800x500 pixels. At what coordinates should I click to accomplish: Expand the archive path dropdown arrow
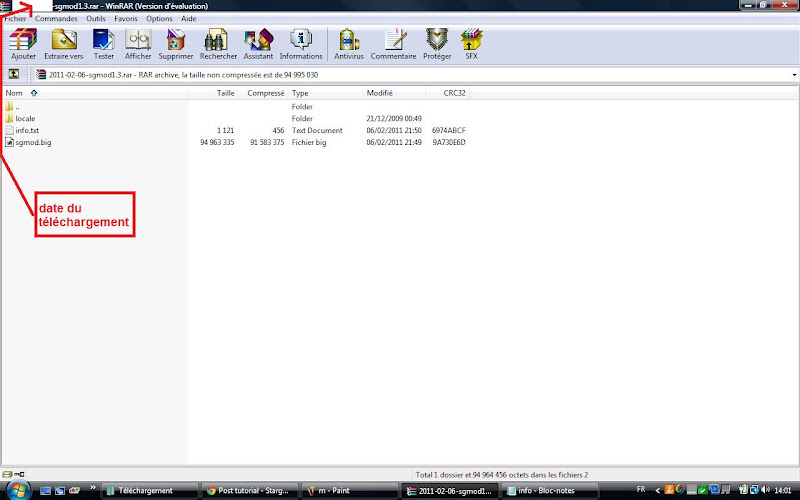(x=794, y=75)
